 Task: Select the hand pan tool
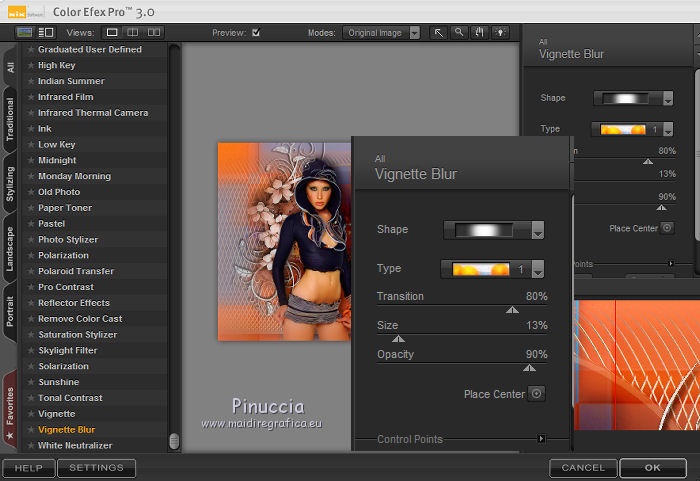tap(479, 33)
